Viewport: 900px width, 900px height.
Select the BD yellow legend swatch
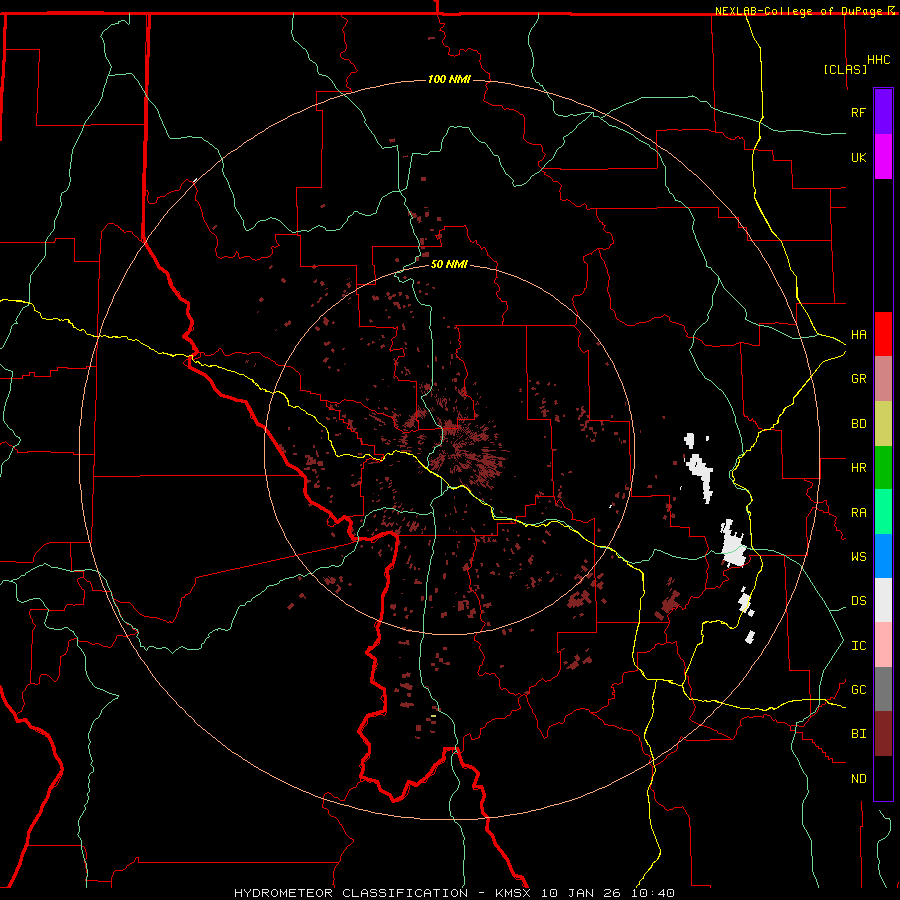883,423
